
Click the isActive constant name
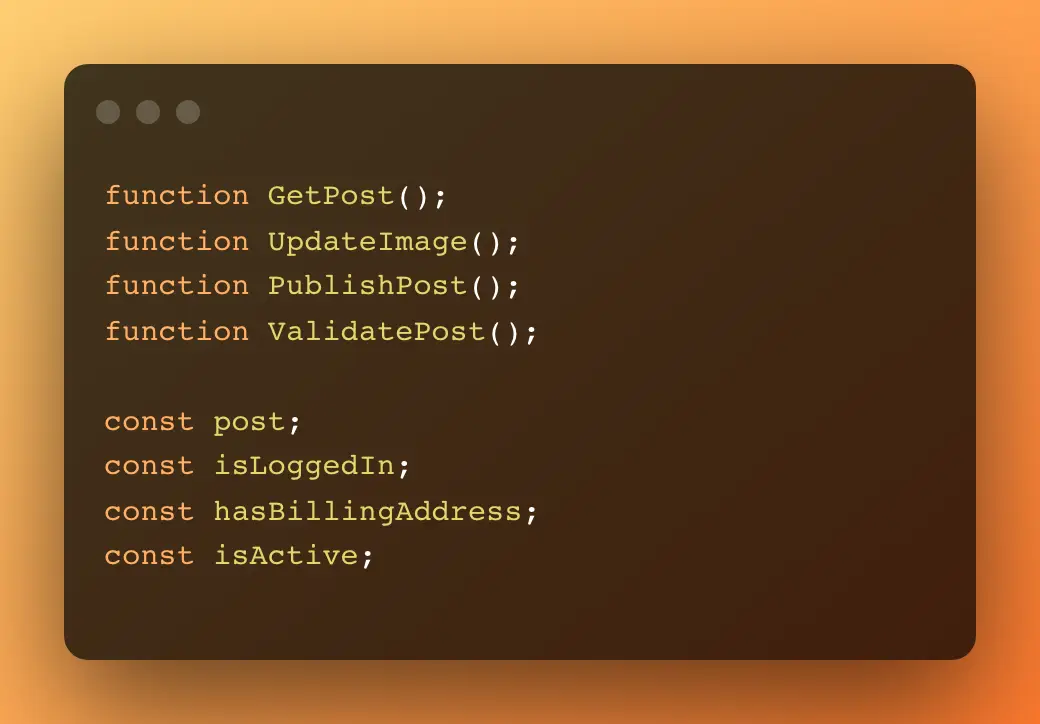pos(286,555)
